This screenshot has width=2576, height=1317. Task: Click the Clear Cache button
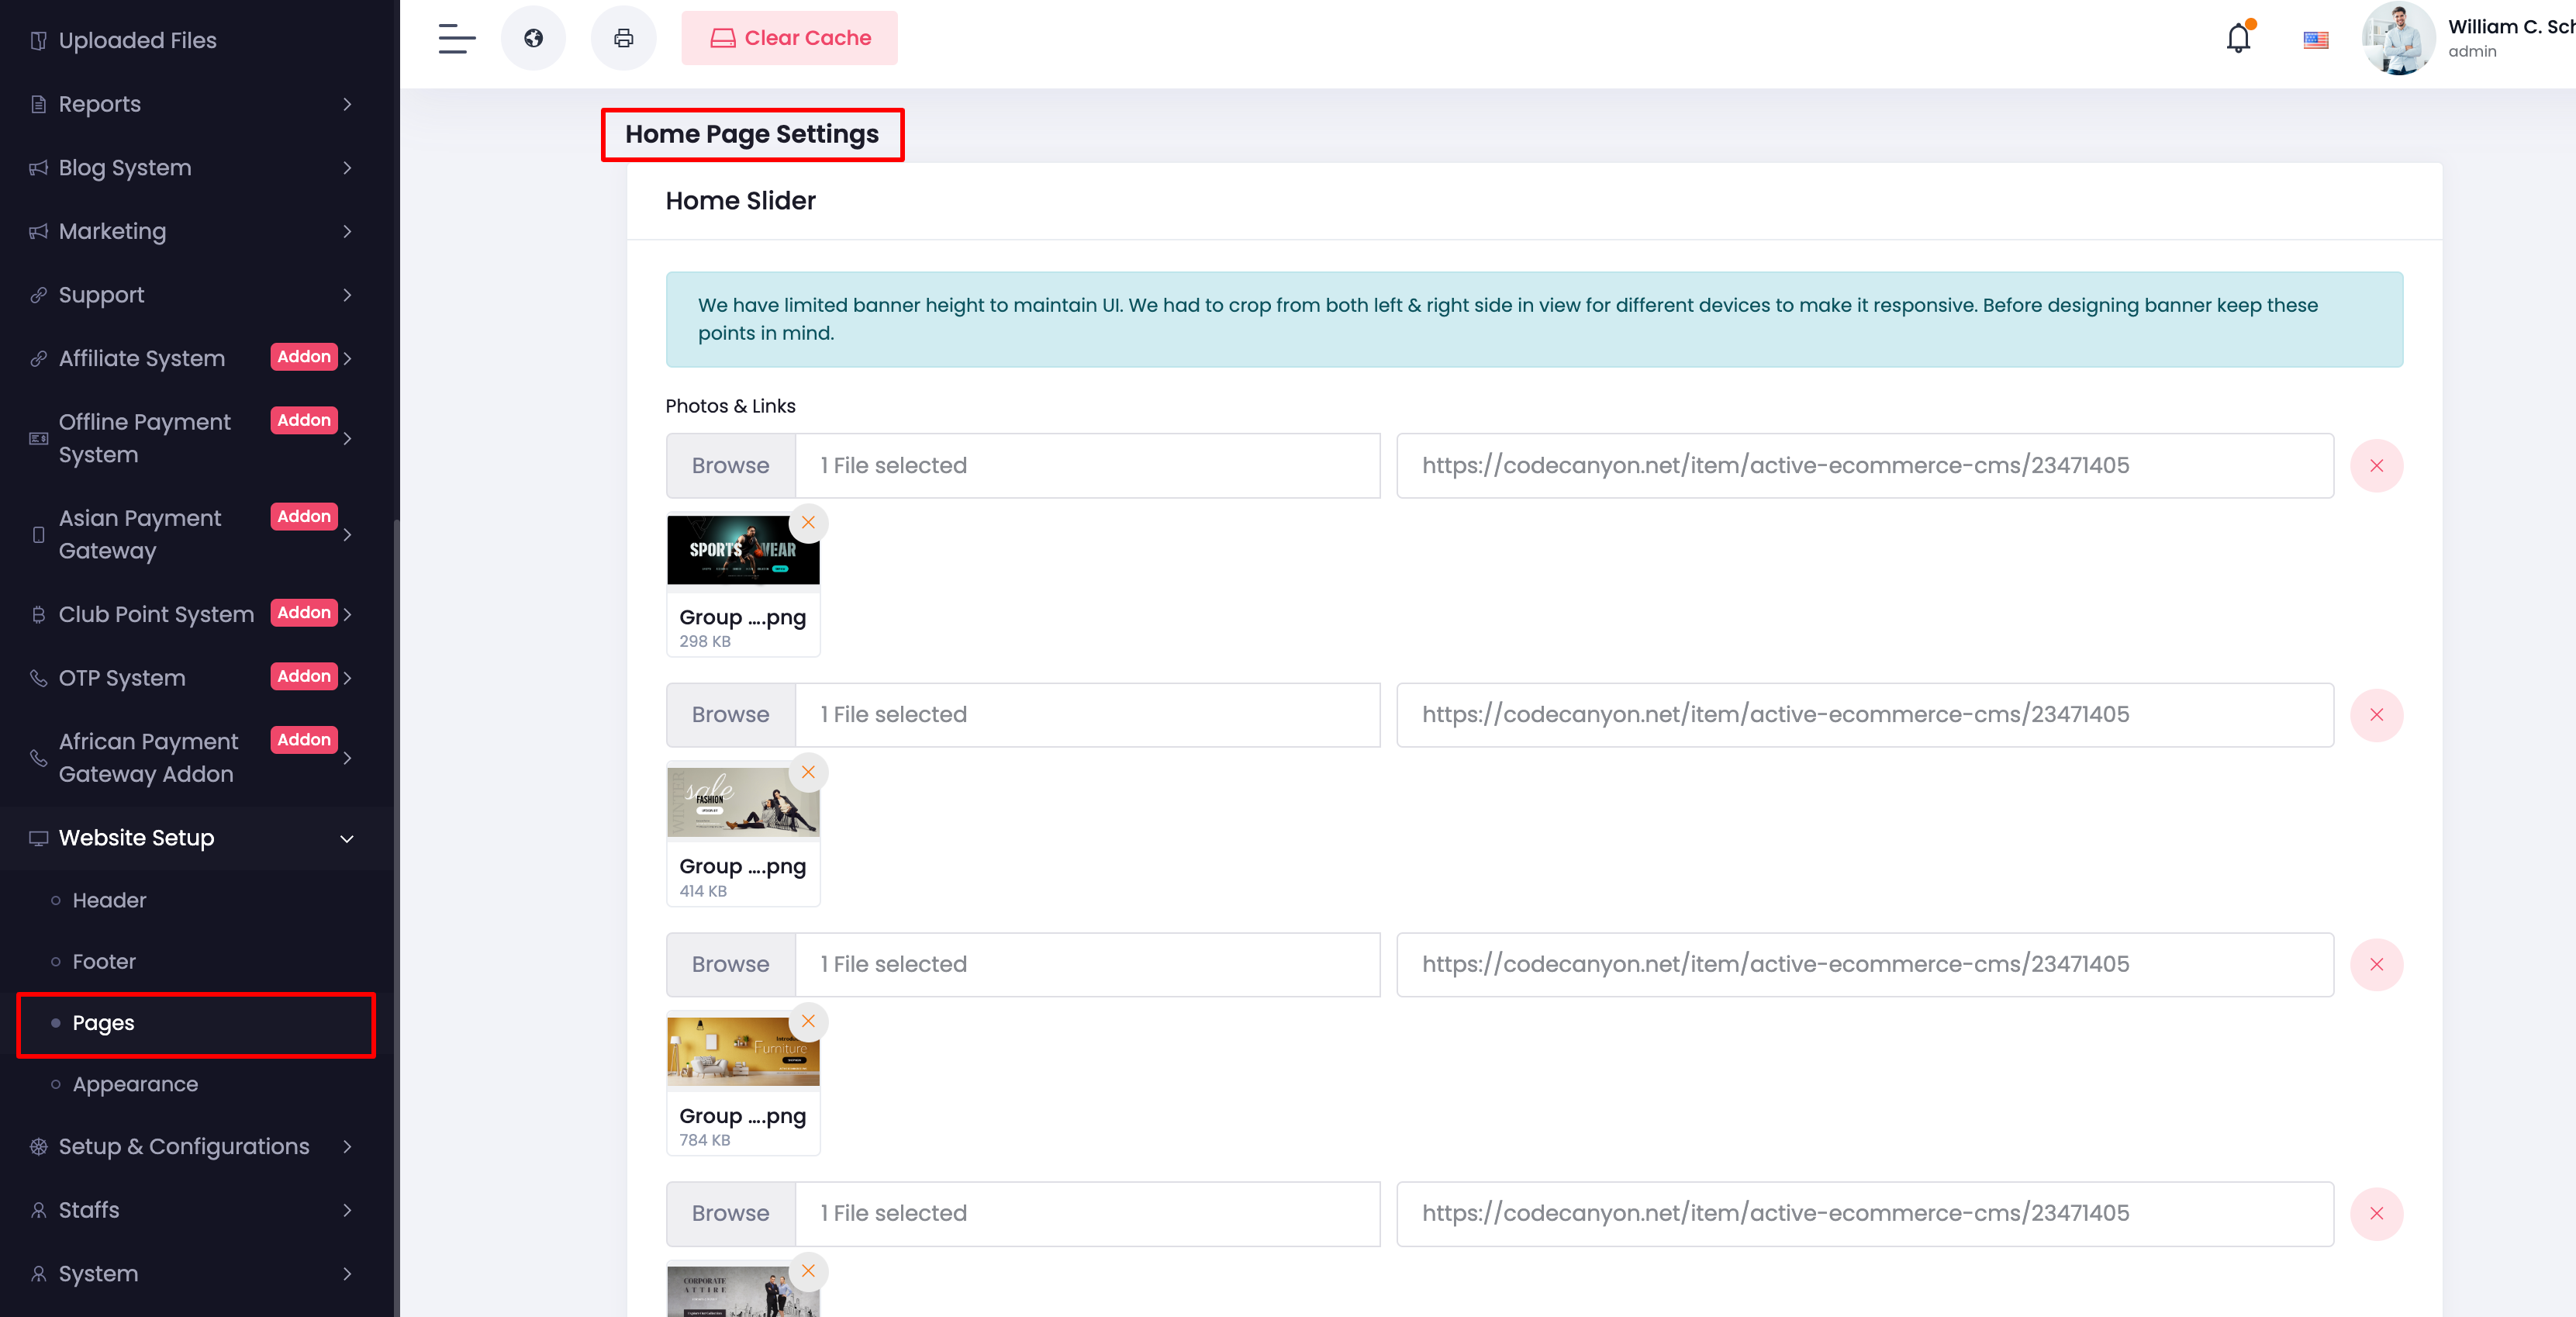tap(789, 38)
